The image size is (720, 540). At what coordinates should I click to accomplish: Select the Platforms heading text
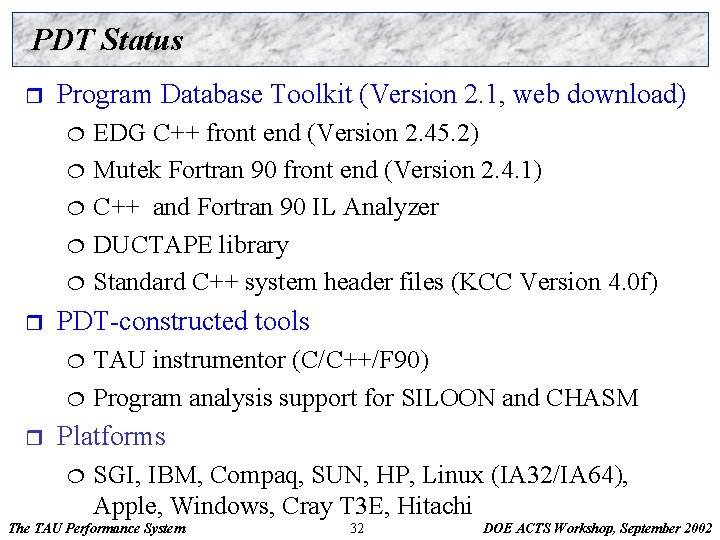click(x=111, y=436)
